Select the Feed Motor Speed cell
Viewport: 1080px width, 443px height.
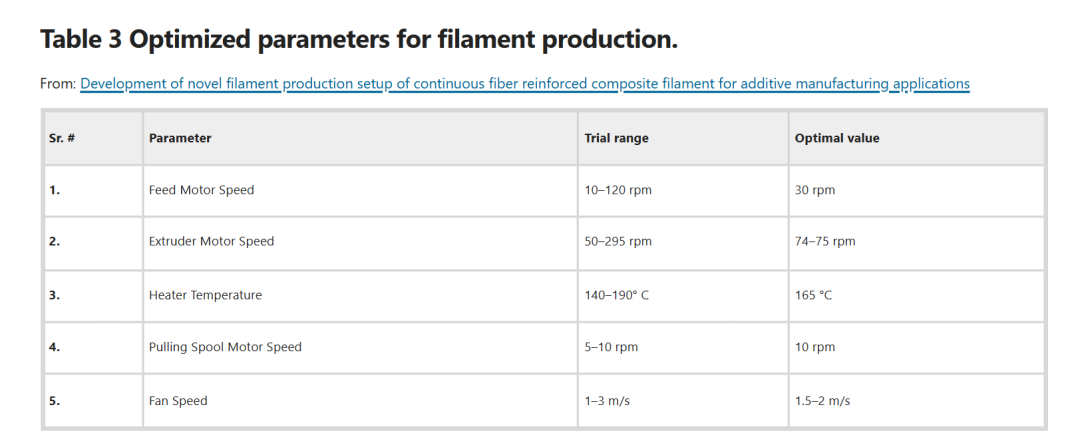(x=201, y=190)
